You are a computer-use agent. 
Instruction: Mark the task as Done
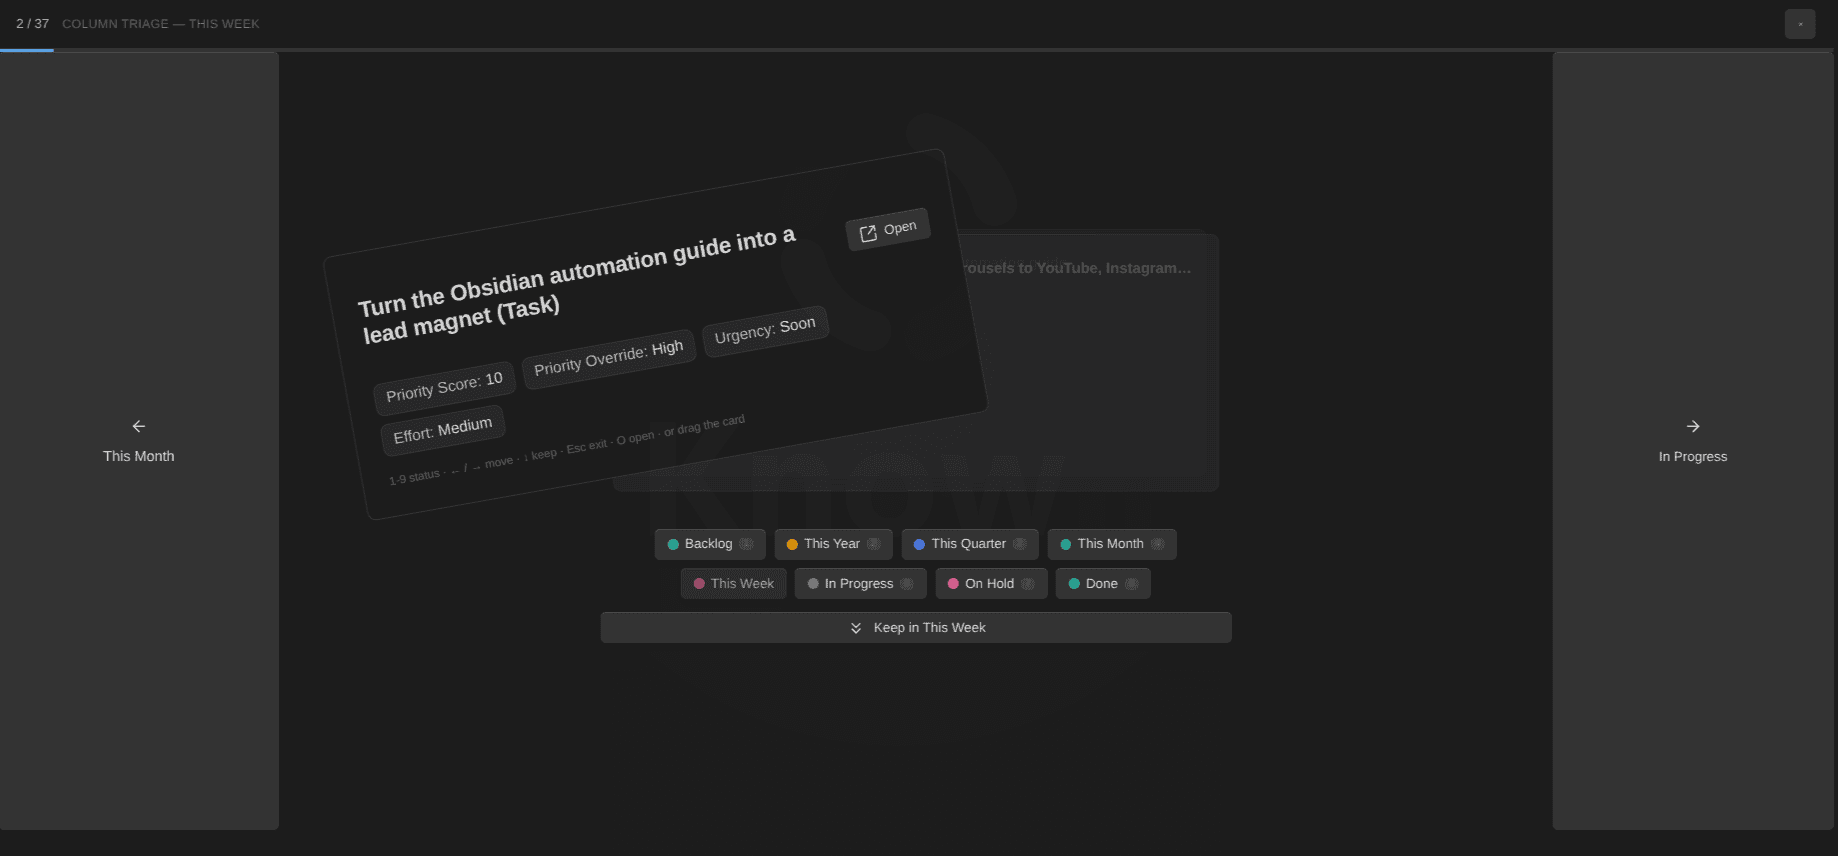coord(1103,584)
